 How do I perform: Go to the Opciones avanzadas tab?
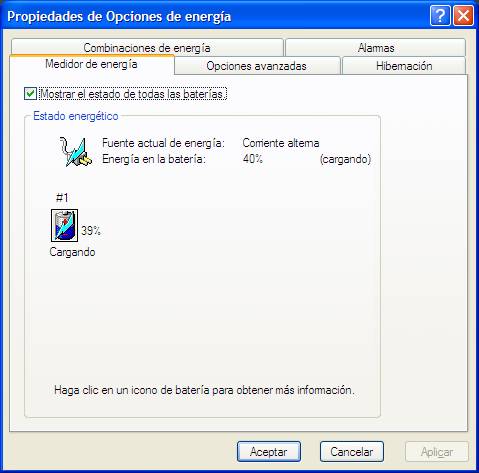point(257,66)
